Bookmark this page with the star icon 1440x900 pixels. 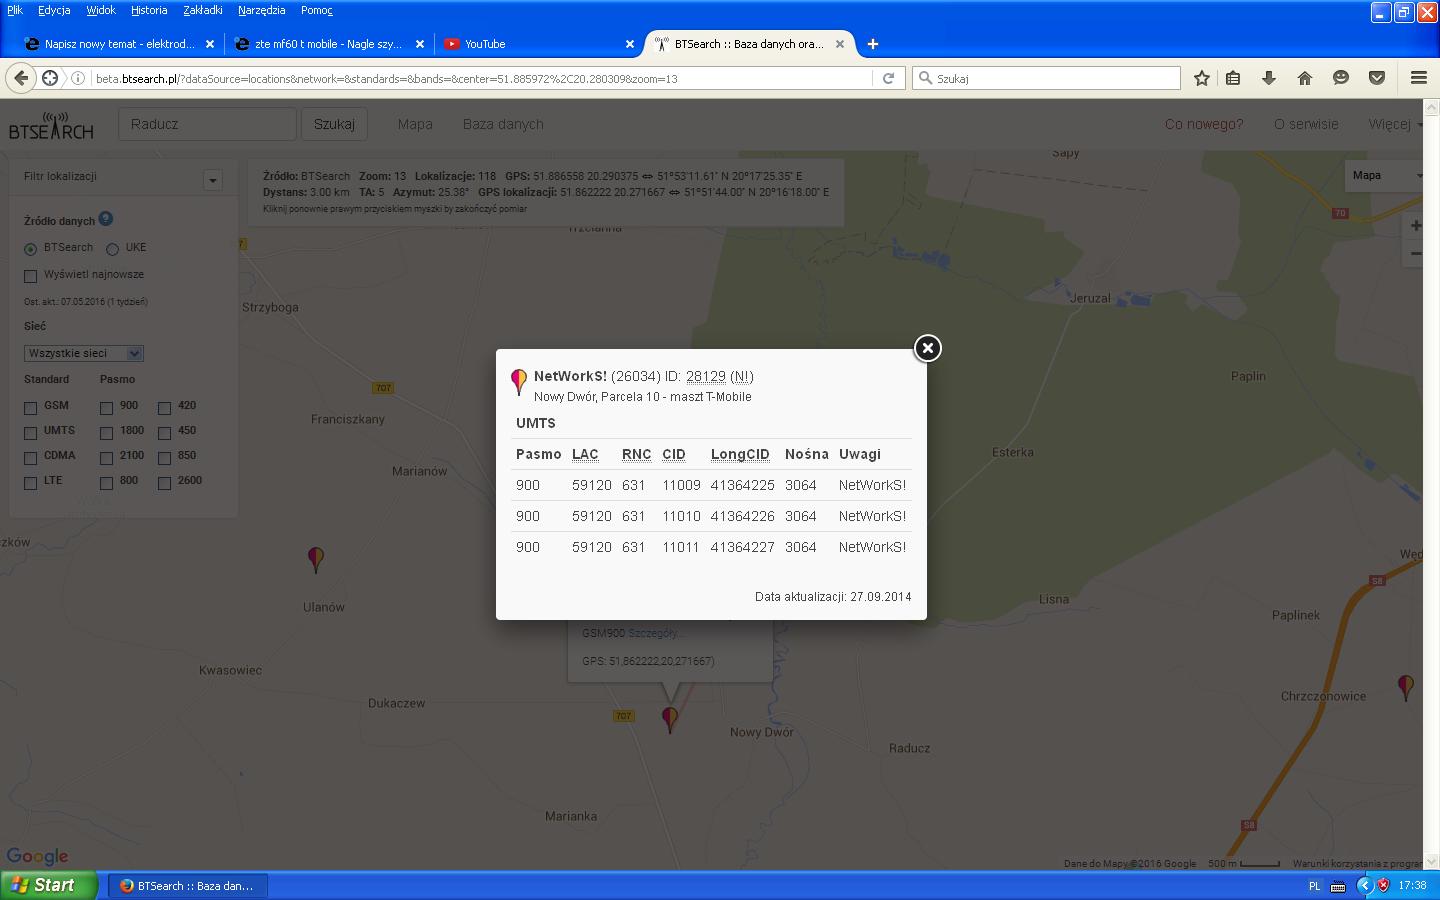click(x=1202, y=78)
